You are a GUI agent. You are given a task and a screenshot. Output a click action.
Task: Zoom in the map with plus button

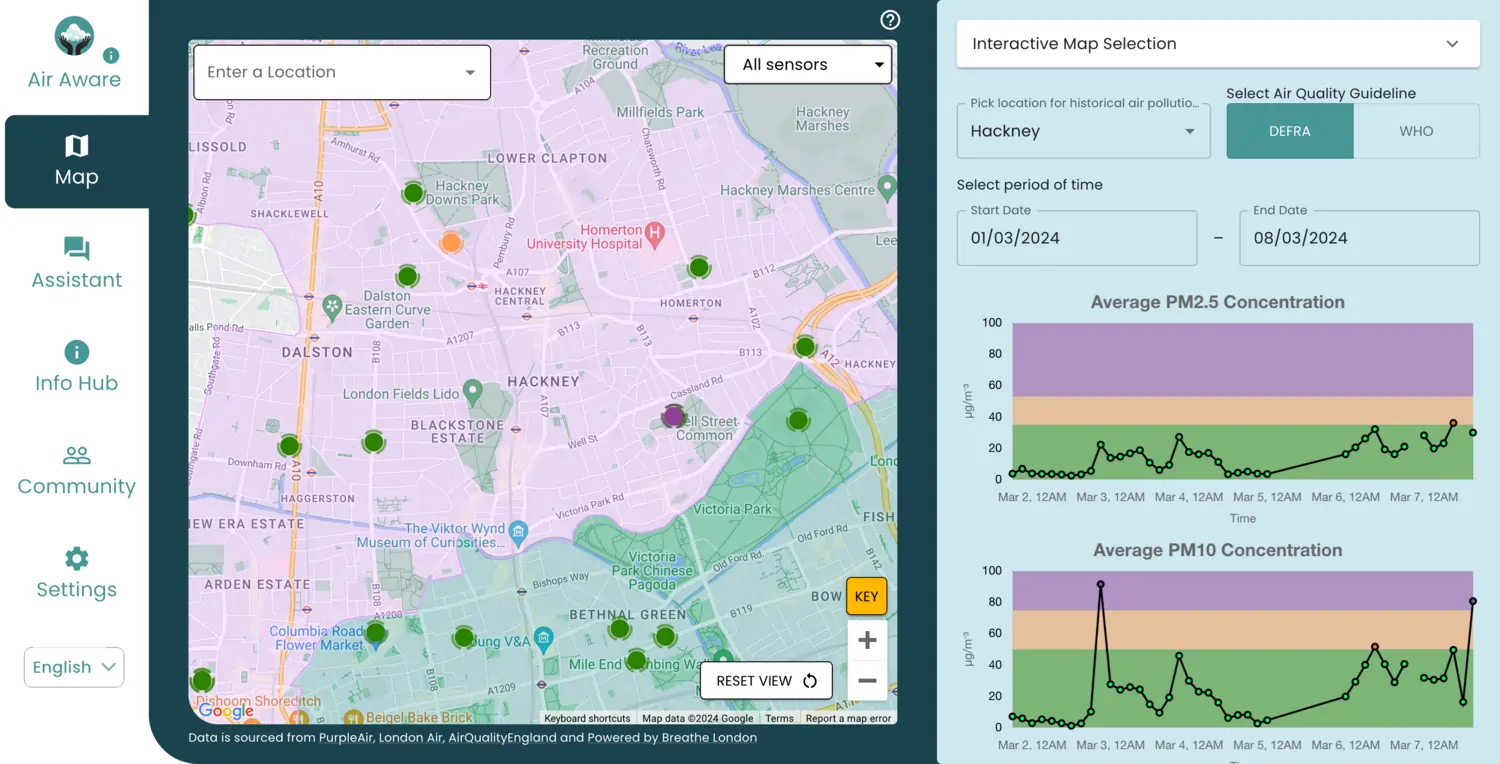point(866,640)
